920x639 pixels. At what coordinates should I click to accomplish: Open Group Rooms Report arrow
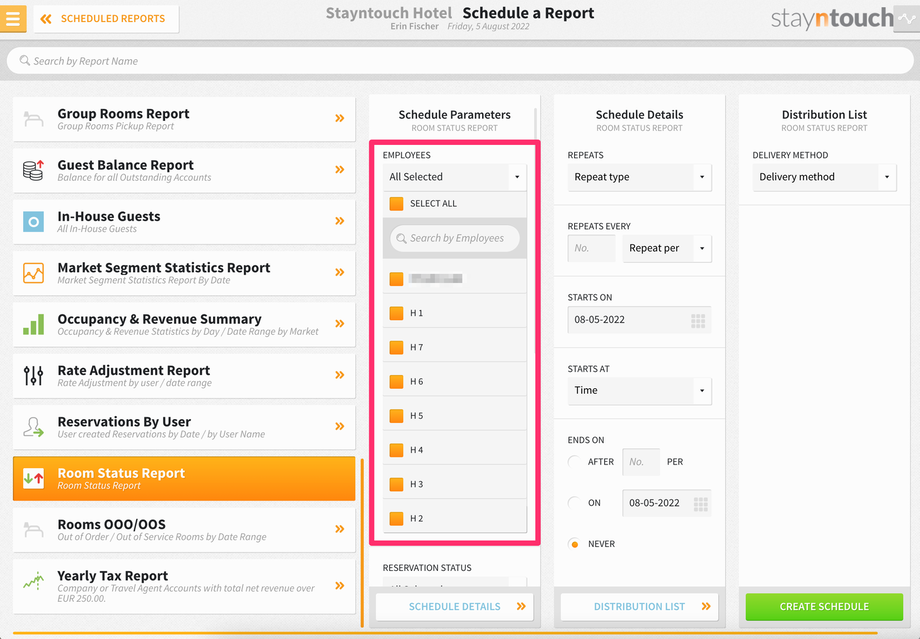click(340, 119)
